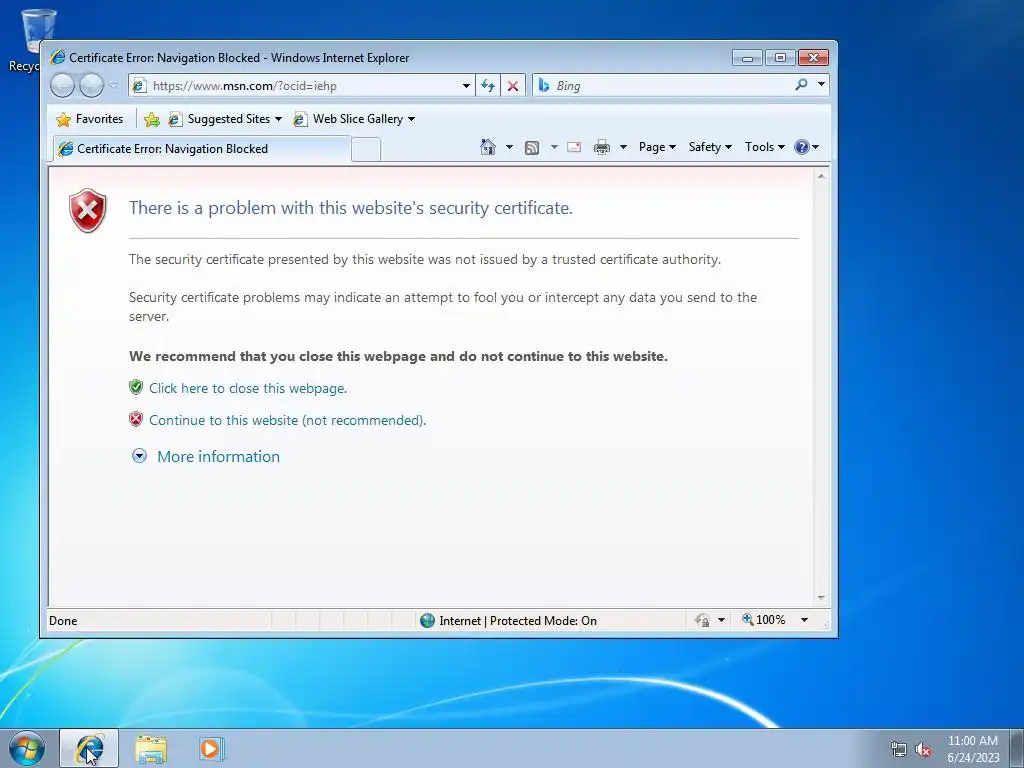Open the Safety menu
Viewport: 1024px width, 768px height.
[x=710, y=147]
